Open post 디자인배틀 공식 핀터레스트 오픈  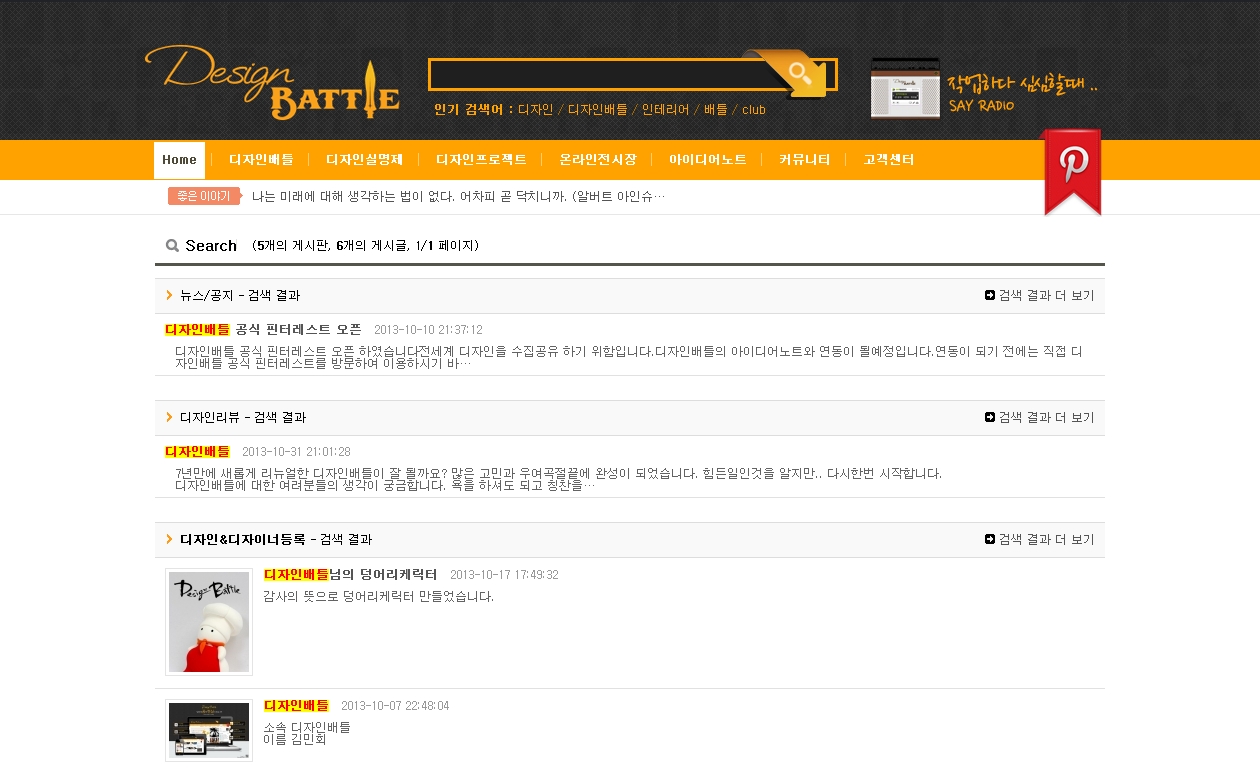263,329
